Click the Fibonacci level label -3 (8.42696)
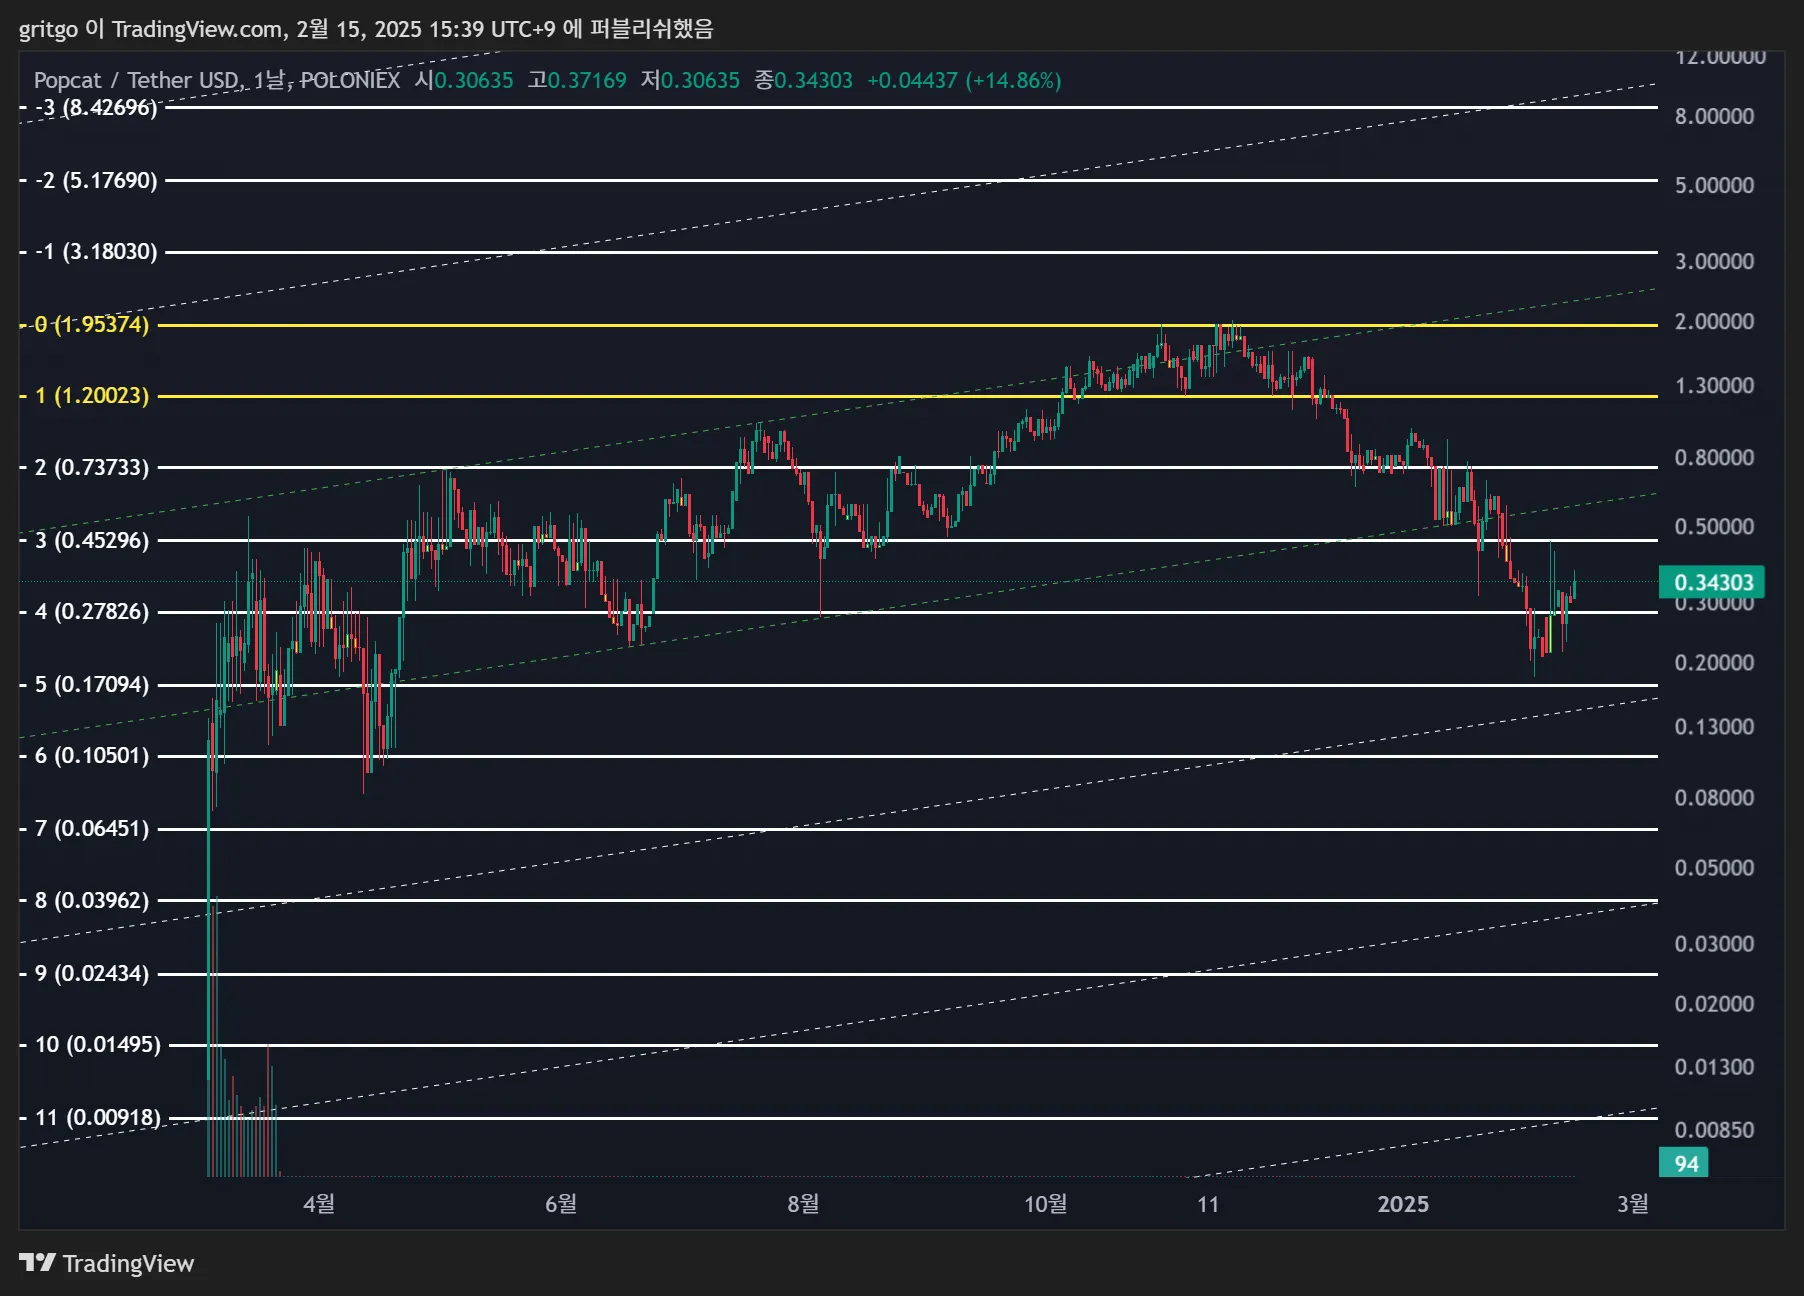This screenshot has width=1804, height=1296. 96,107
